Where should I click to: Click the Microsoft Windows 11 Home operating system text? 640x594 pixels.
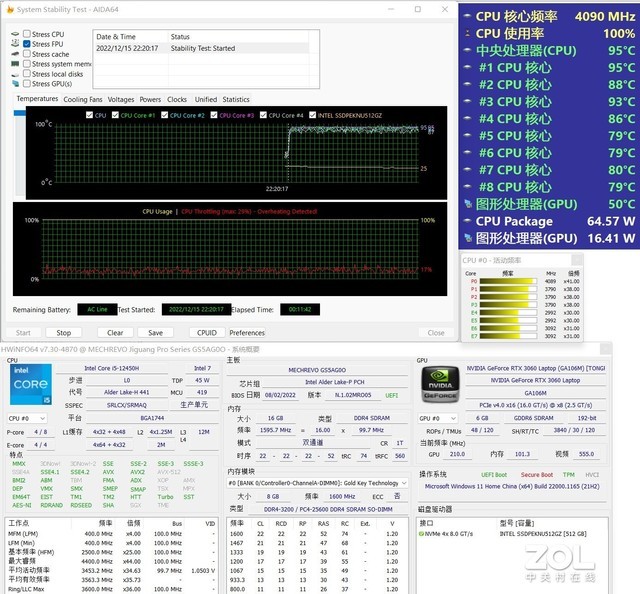pyautogui.click(x=512, y=486)
